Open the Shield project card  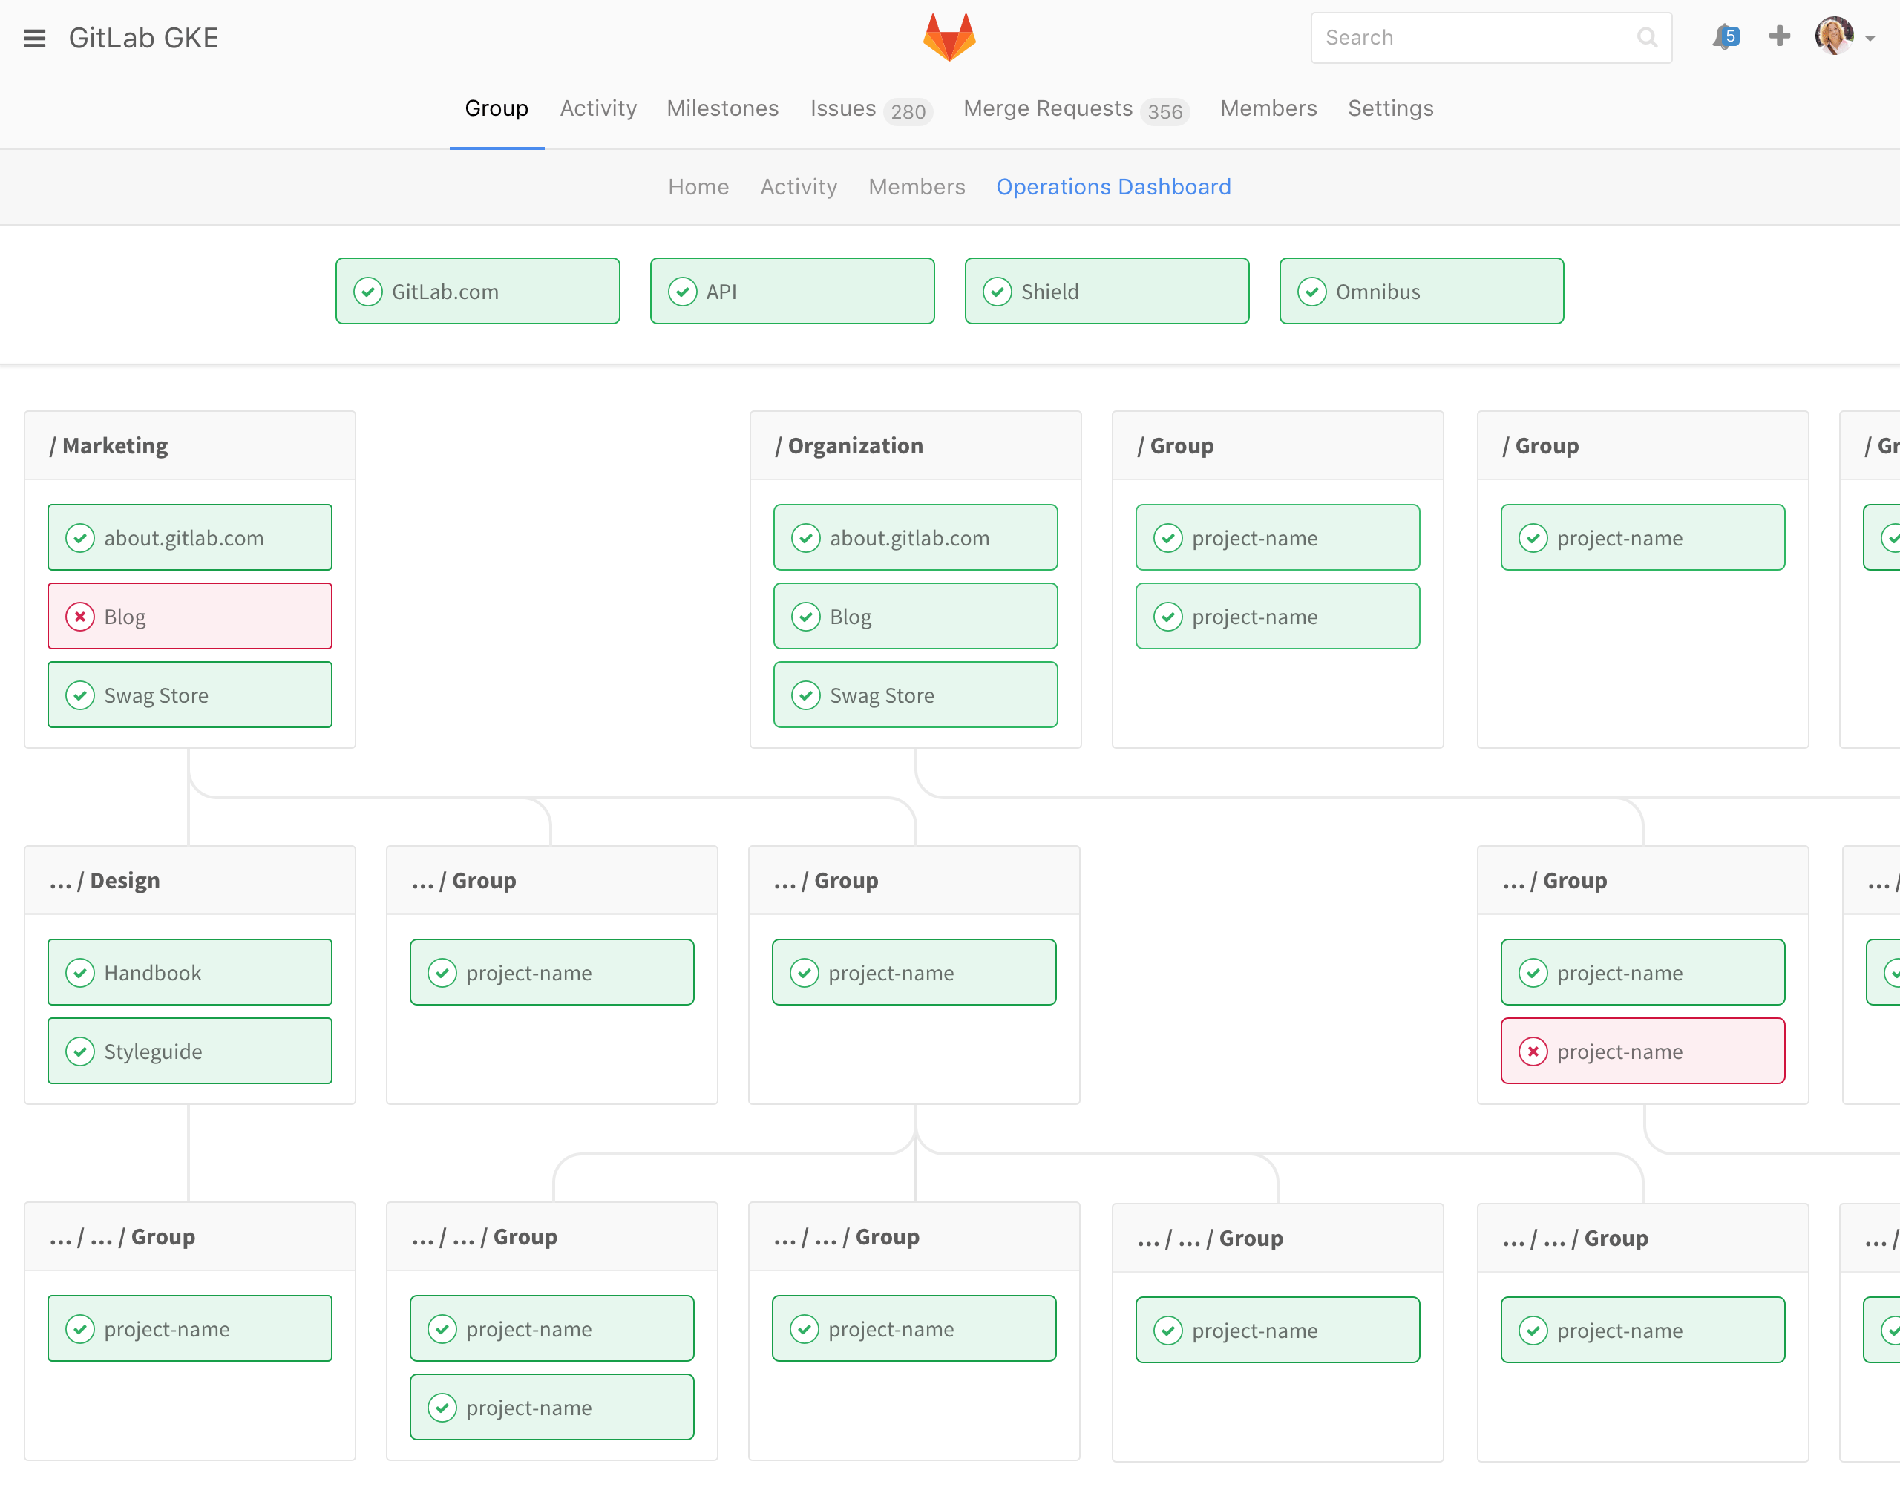point(1106,292)
